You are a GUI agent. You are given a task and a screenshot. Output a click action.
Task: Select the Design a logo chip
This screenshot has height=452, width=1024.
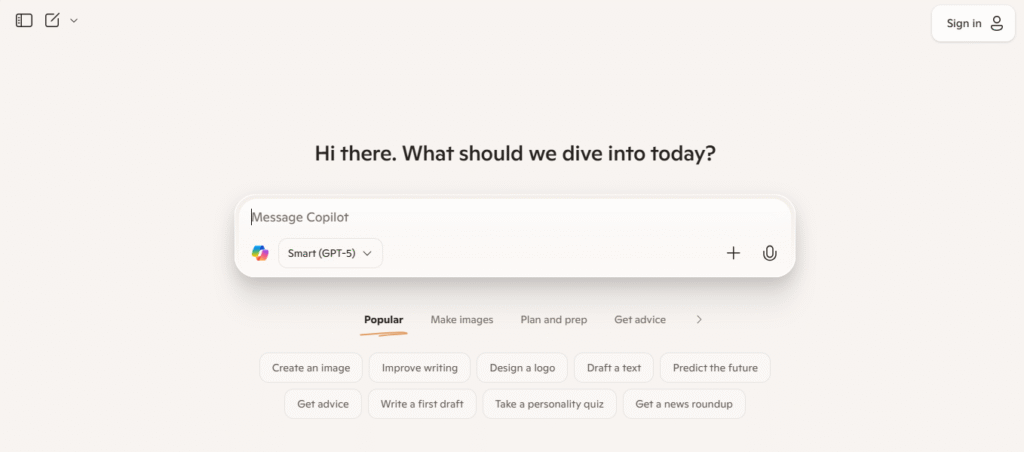pyautogui.click(x=522, y=368)
